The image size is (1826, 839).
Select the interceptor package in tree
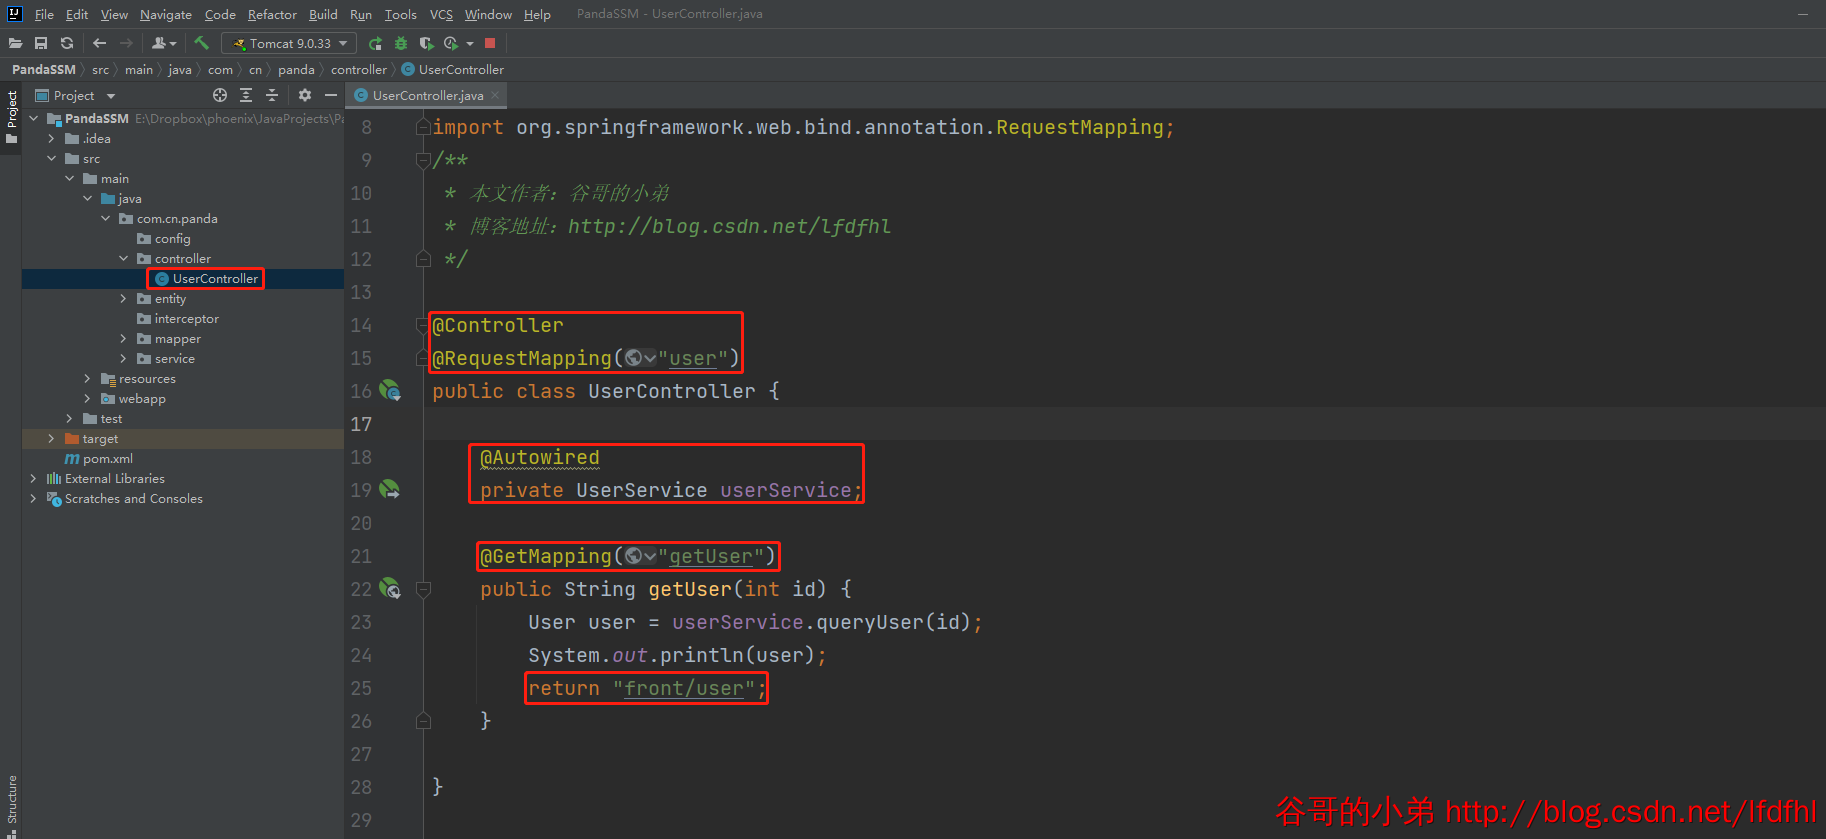[x=186, y=318]
